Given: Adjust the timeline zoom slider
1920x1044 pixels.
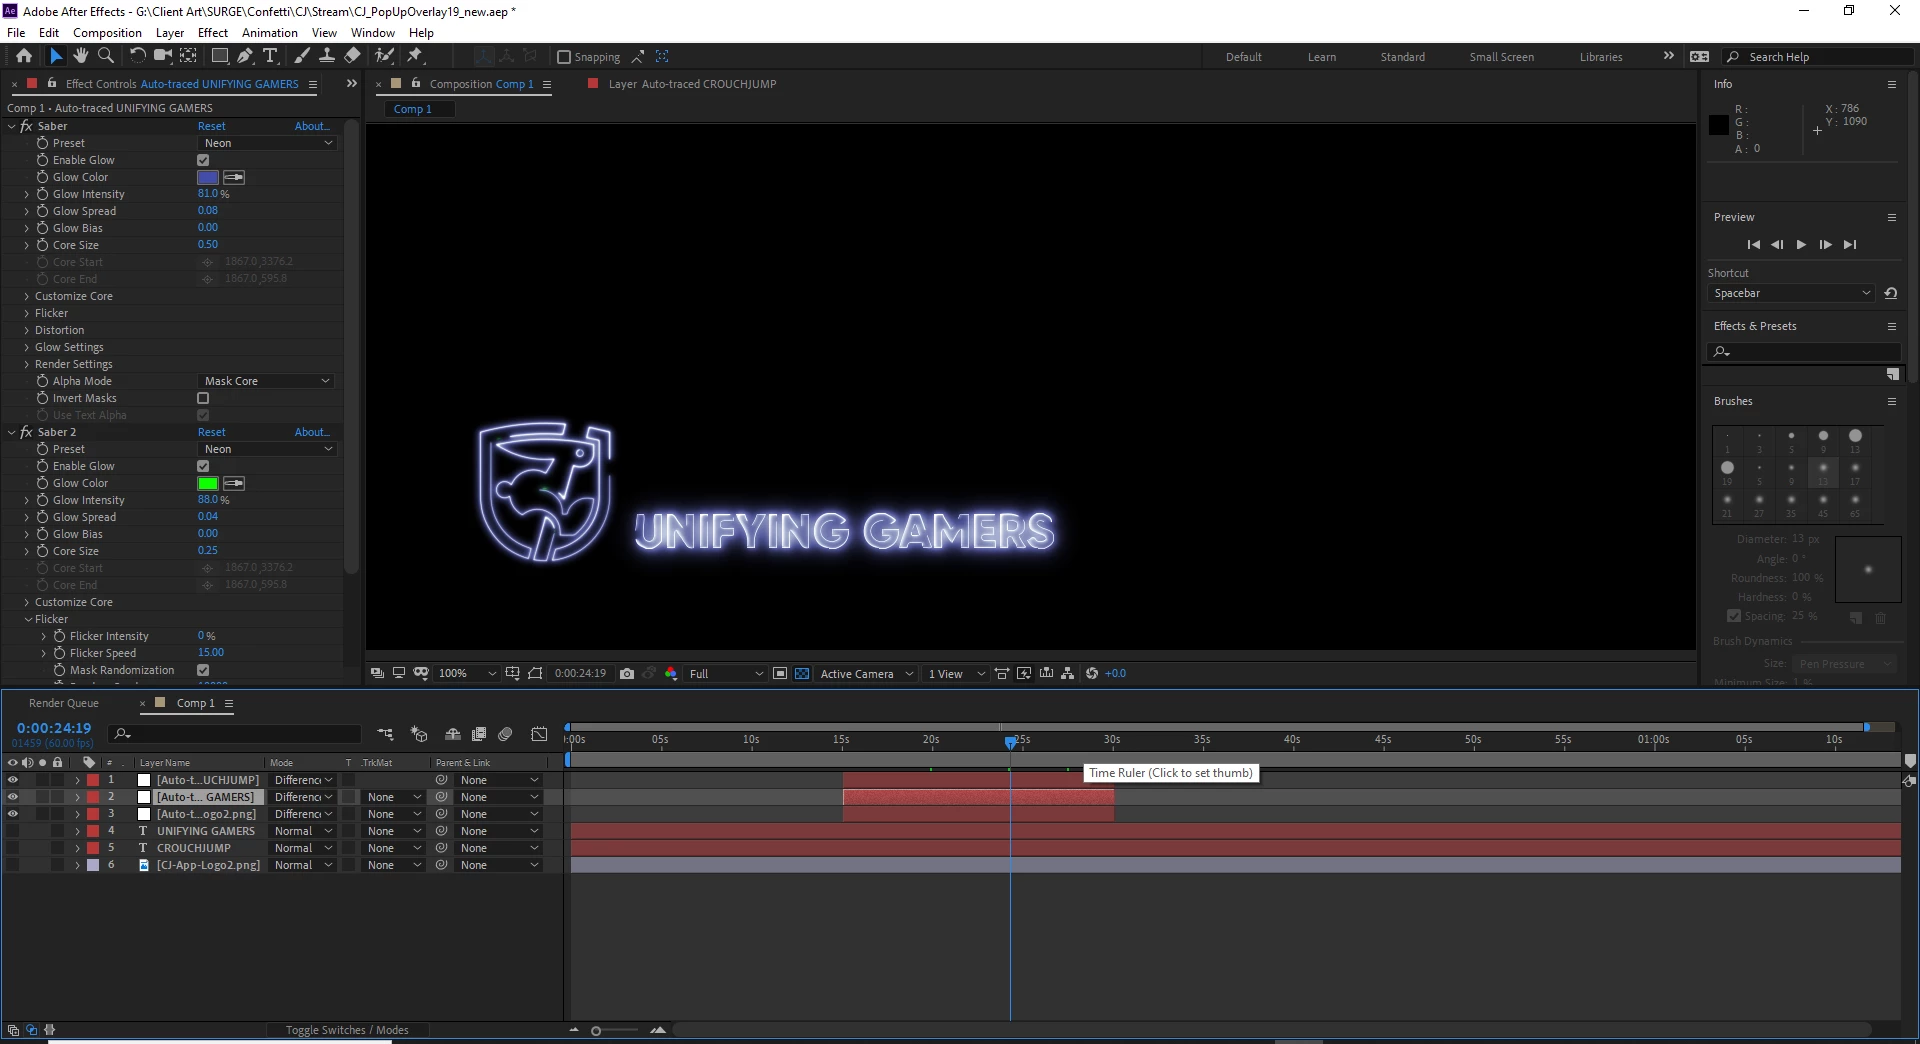Looking at the screenshot, I should (596, 1030).
